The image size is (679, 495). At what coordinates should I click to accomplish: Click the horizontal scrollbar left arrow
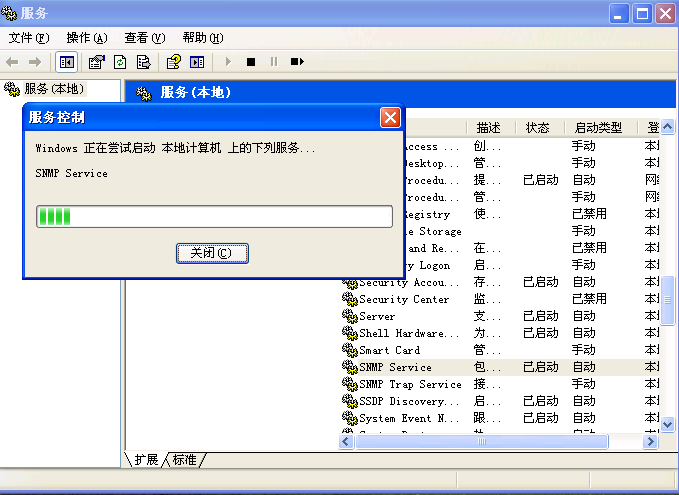pyautogui.click(x=346, y=442)
